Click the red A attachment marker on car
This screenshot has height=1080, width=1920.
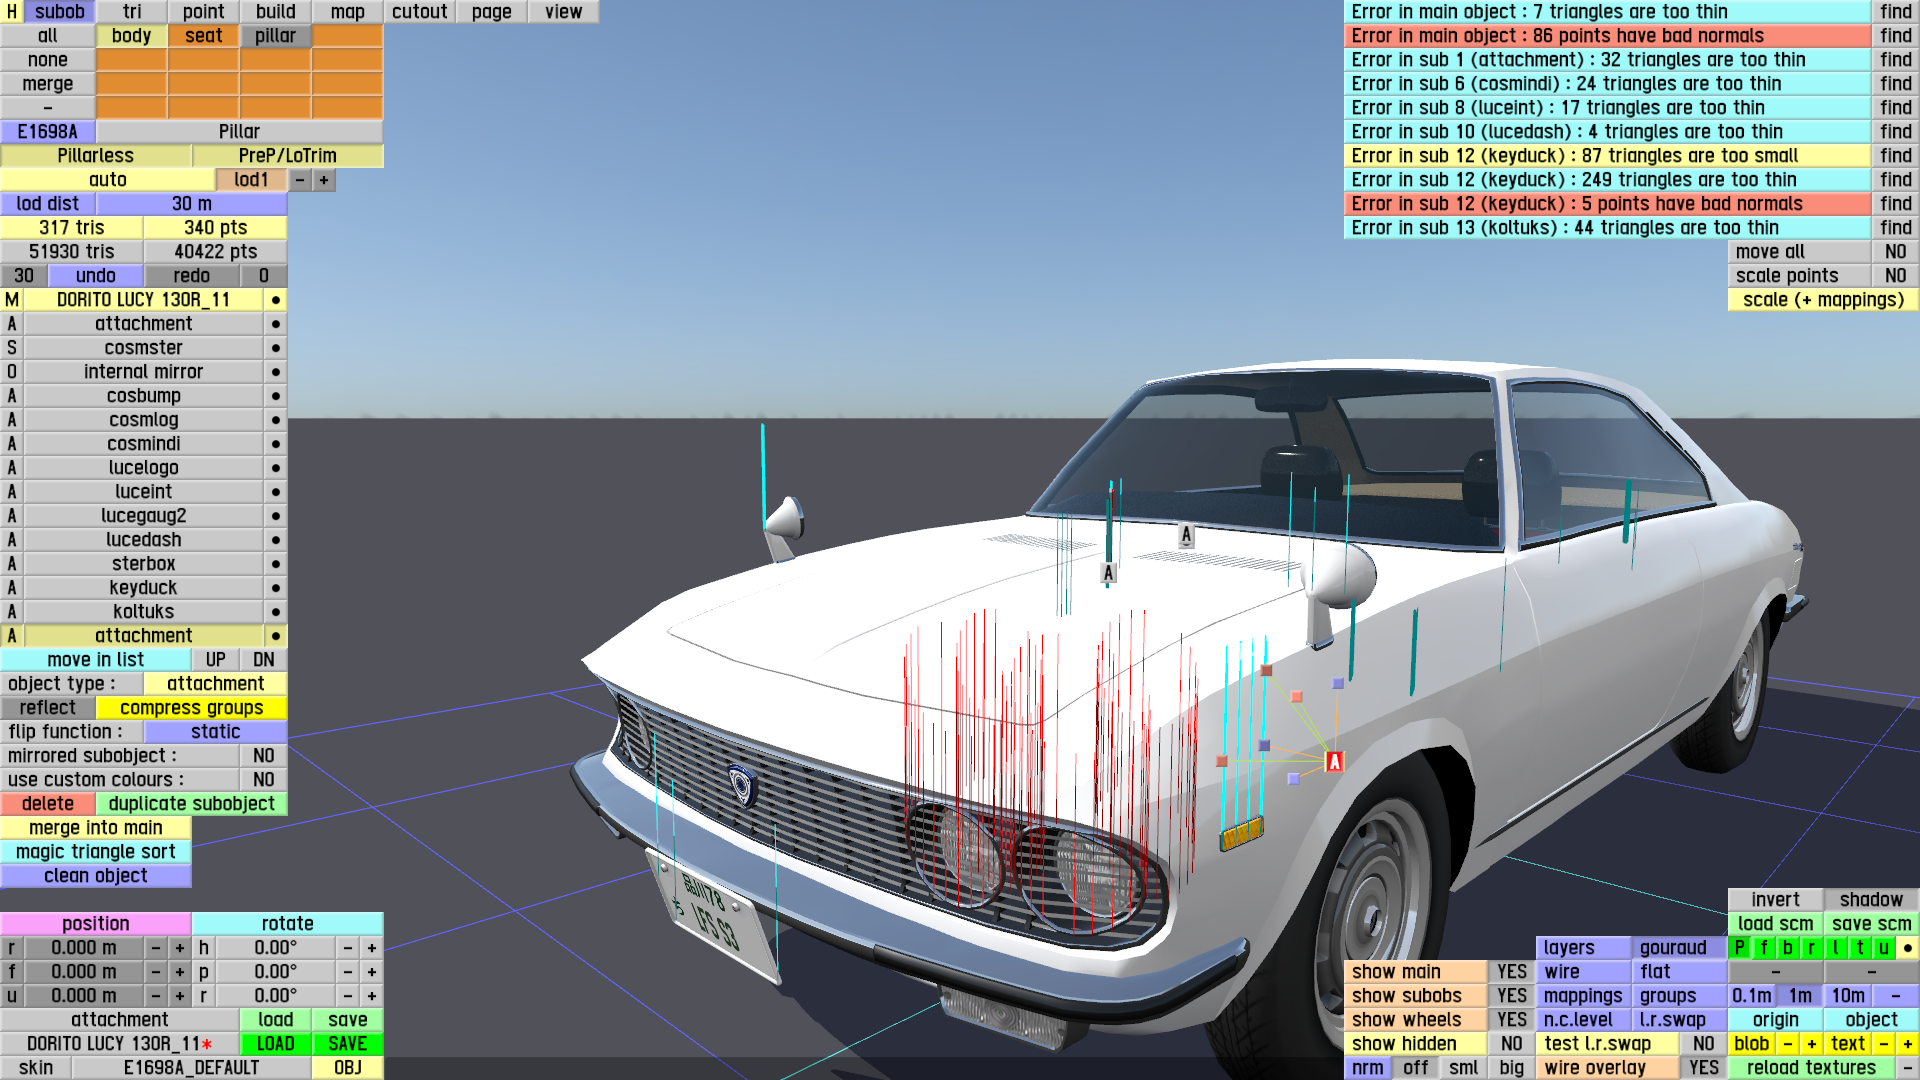point(1334,762)
